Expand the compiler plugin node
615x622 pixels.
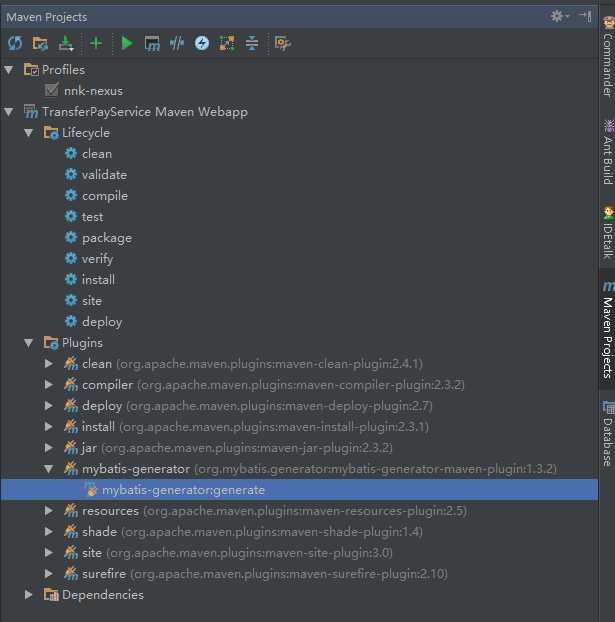tap(48, 385)
